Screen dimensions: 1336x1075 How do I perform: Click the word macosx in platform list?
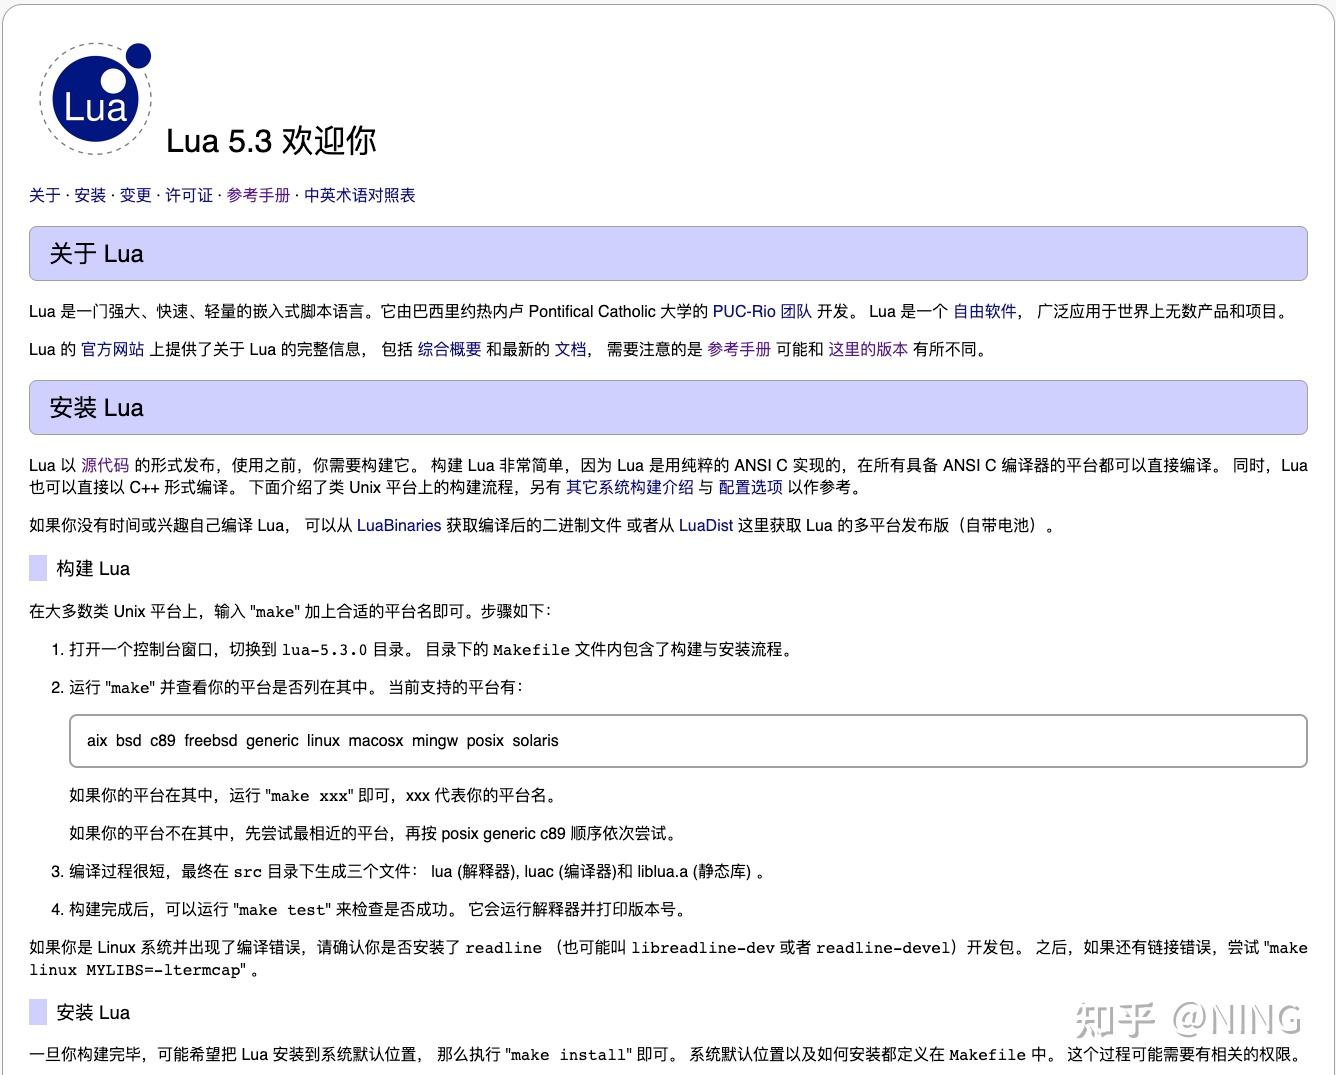(376, 741)
